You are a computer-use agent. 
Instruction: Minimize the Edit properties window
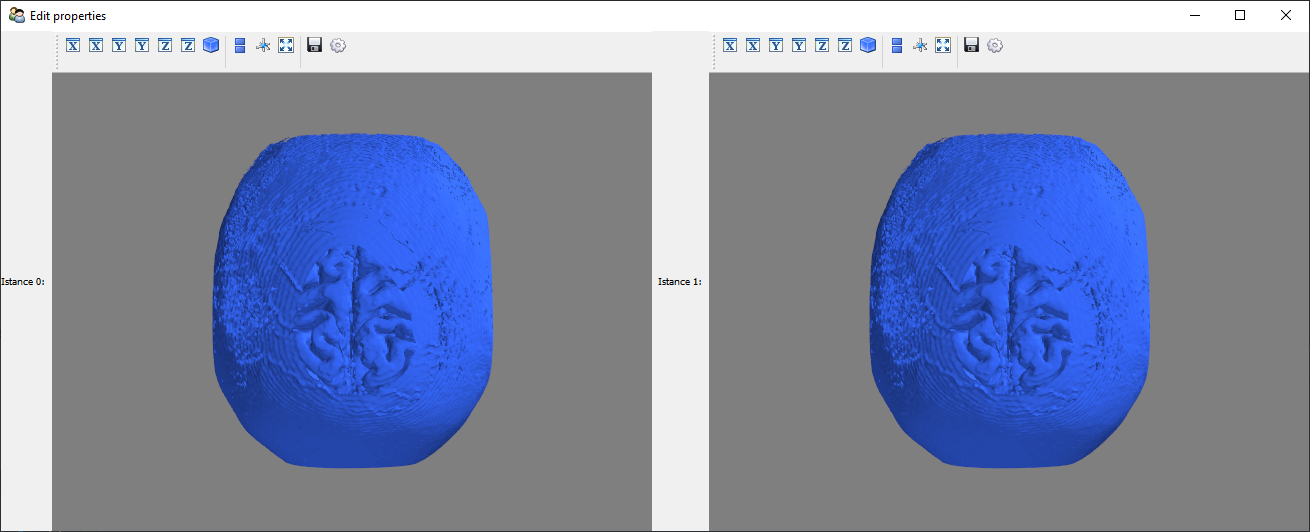(1194, 15)
